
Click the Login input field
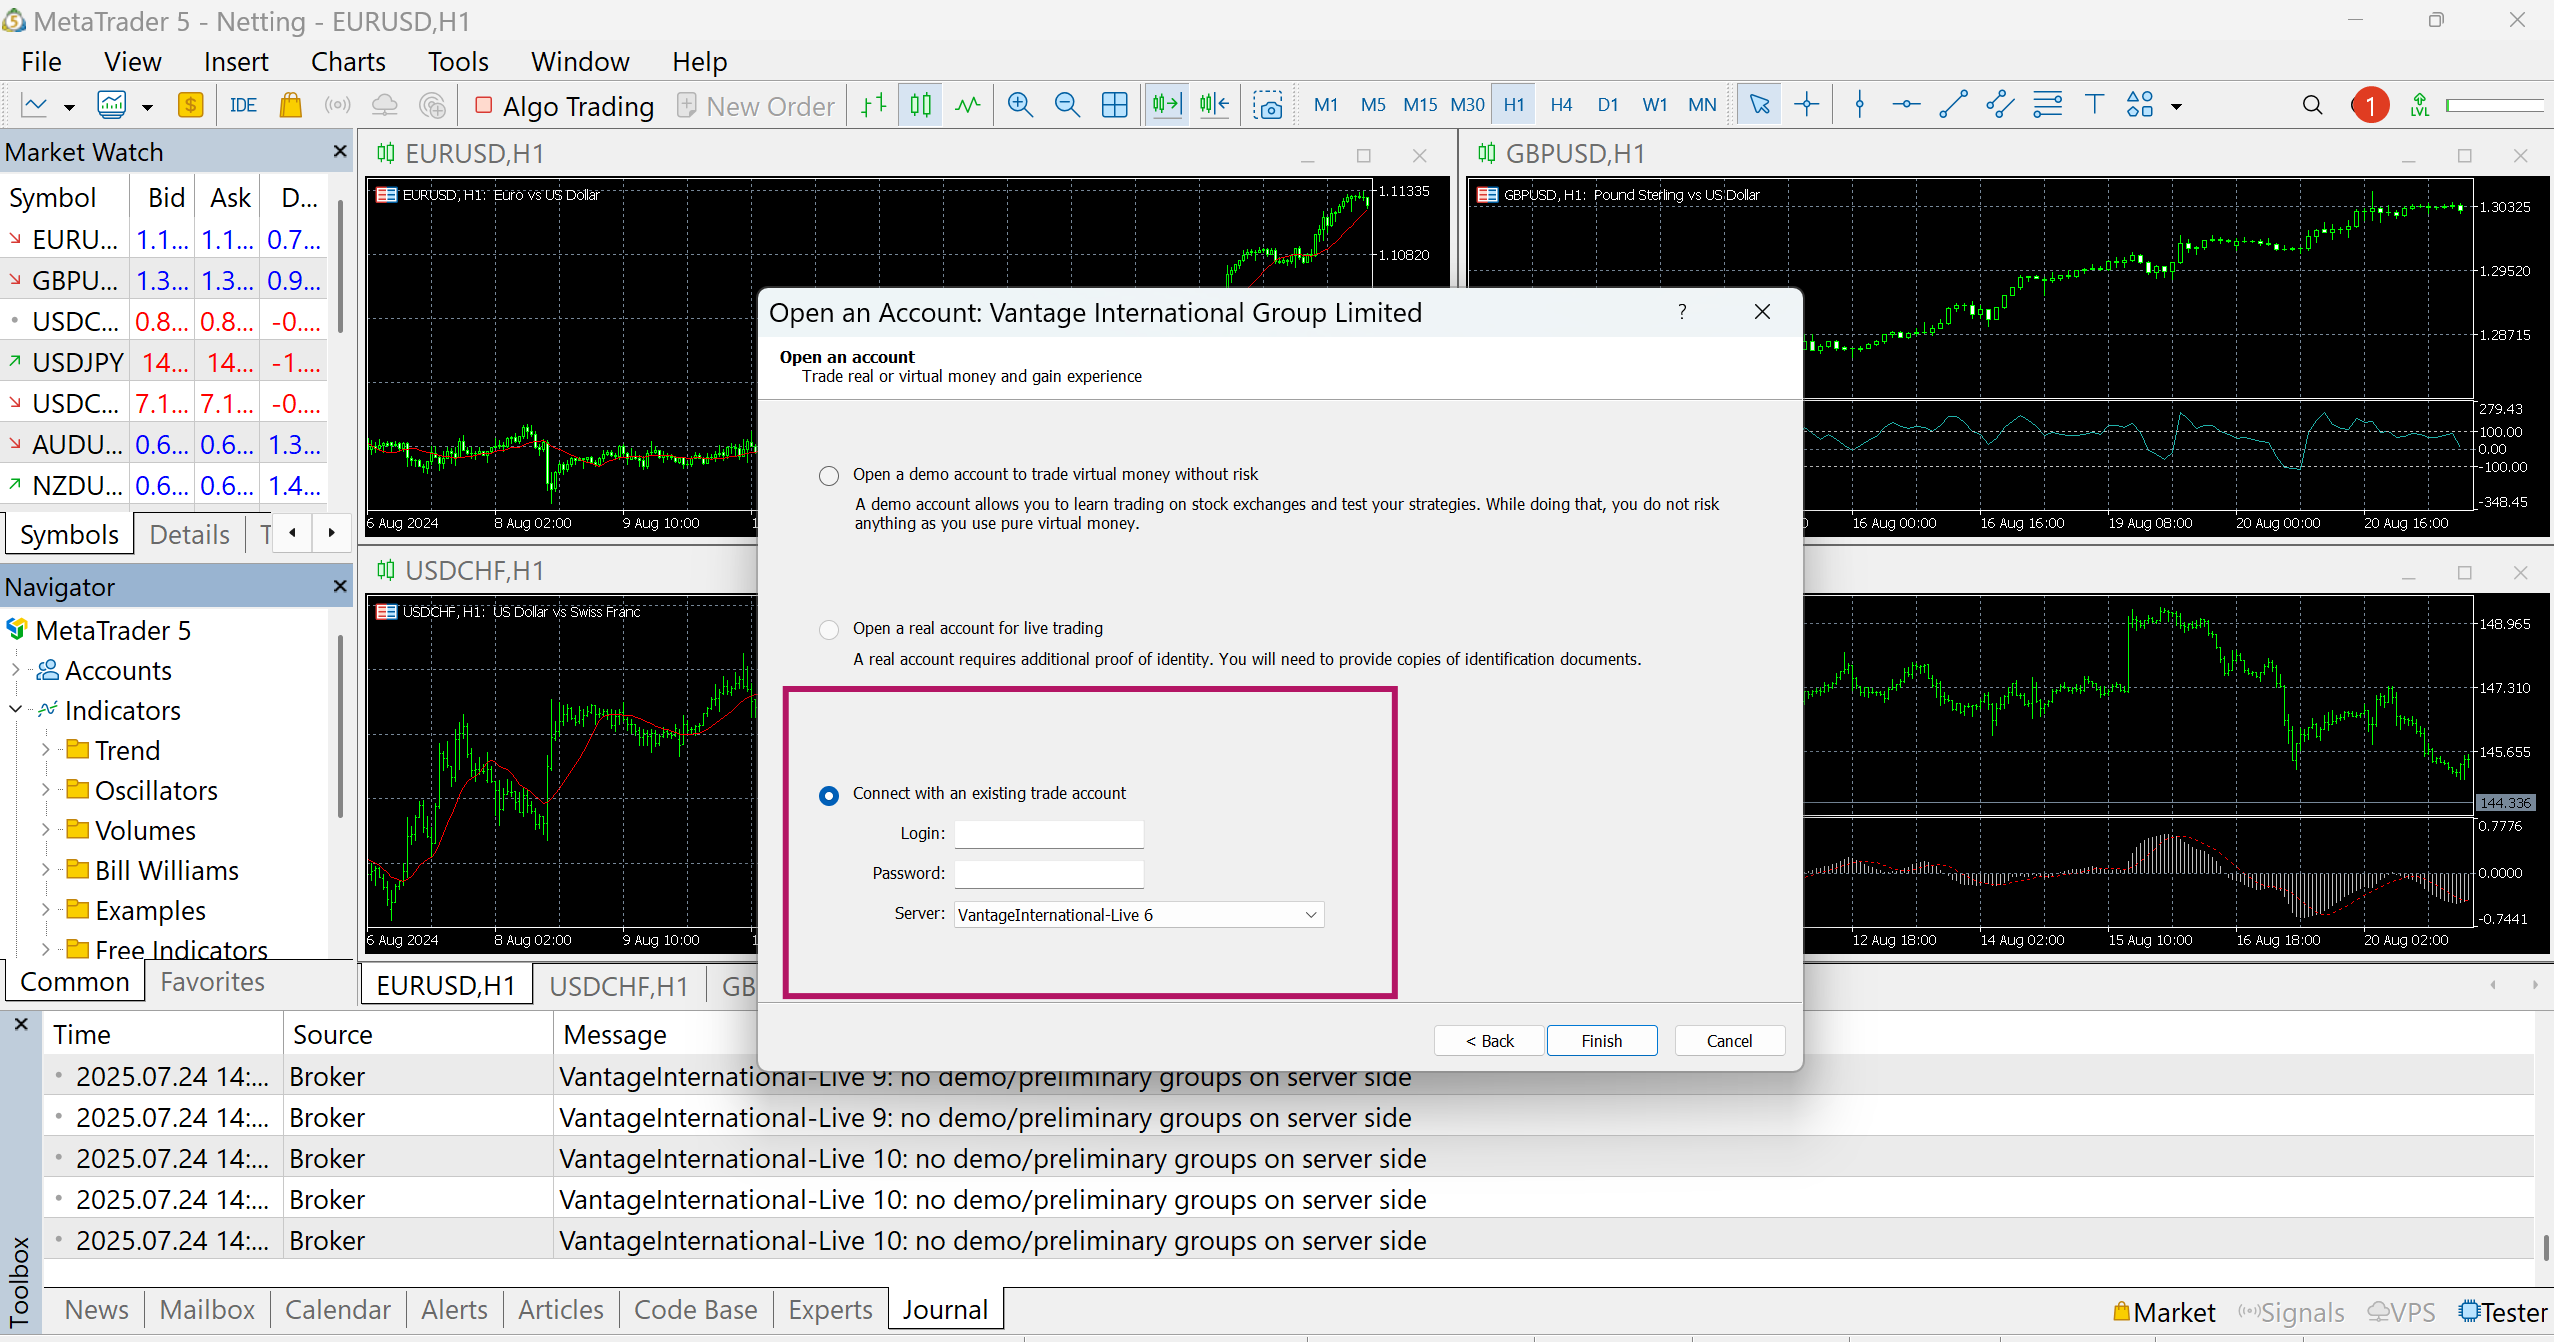pyautogui.click(x=1048, y=834)
